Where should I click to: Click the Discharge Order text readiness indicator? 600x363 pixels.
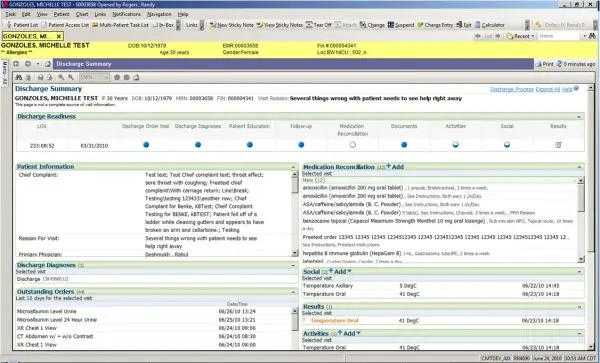pos(146,145)
